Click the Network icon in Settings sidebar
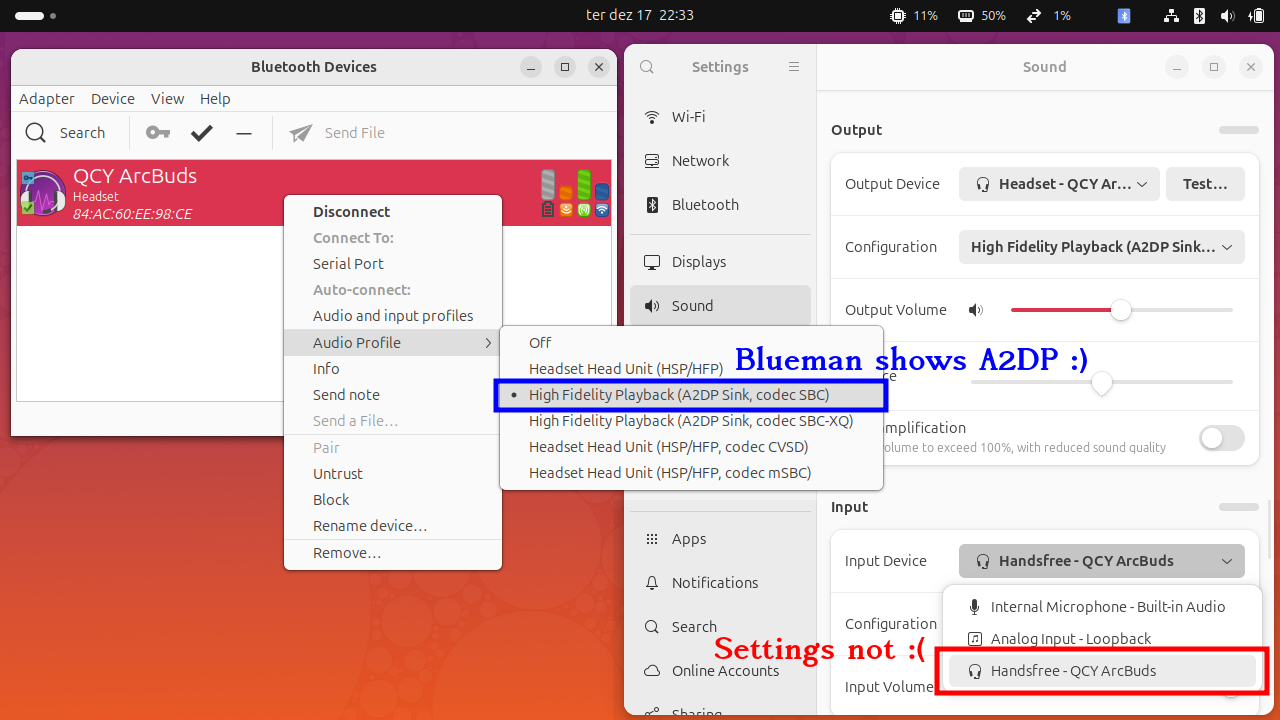The height and width of the screenshot is (720, 1280). (652, 161)
